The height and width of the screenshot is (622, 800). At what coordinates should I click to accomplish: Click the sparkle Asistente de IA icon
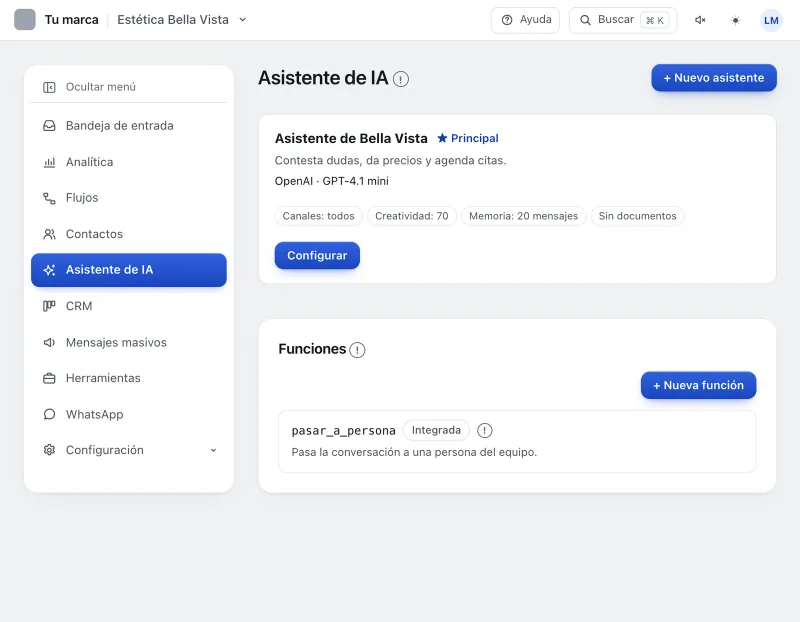click(x=49, y=270)
